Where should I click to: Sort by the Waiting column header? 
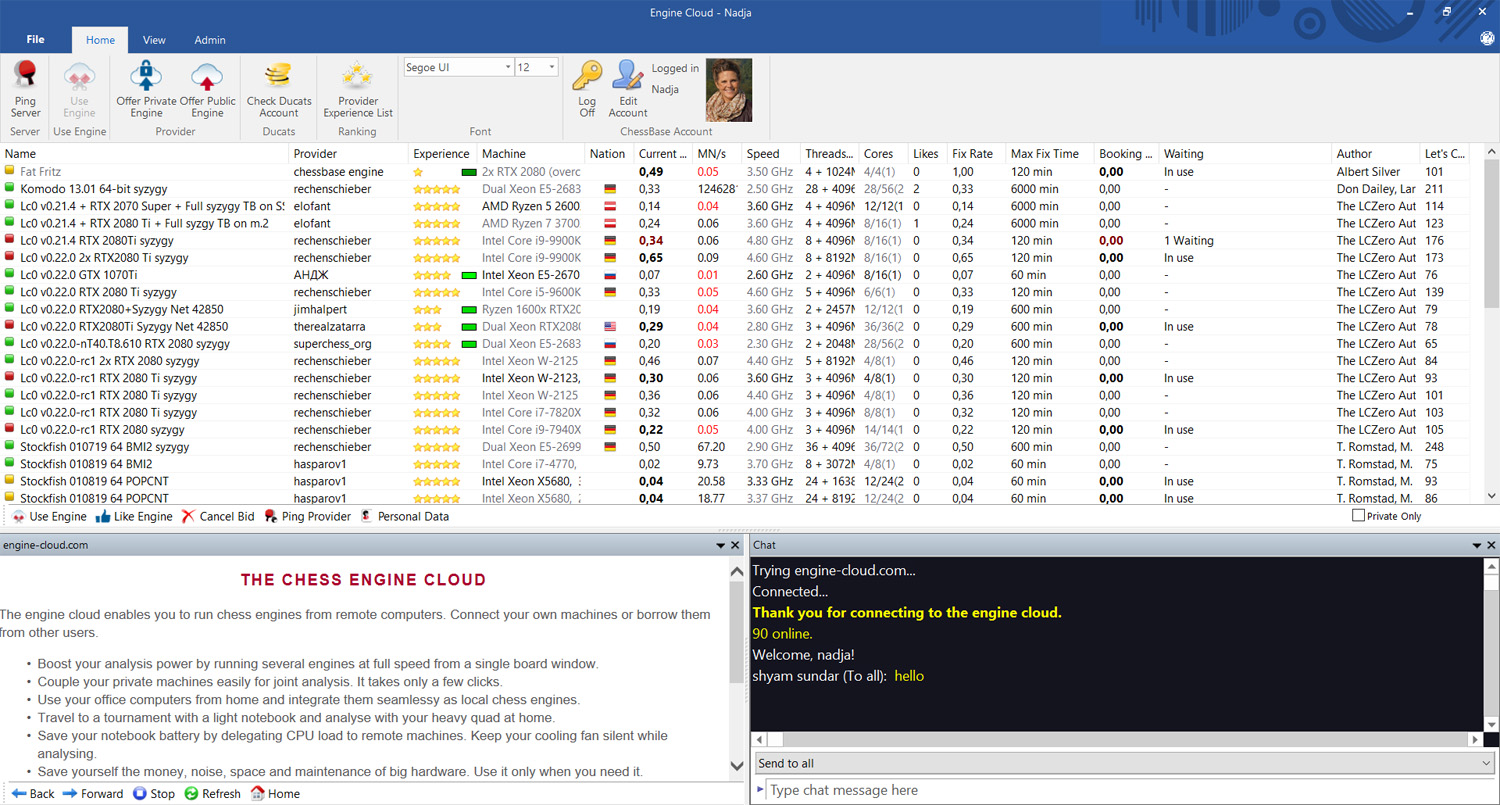[1246, 154]
